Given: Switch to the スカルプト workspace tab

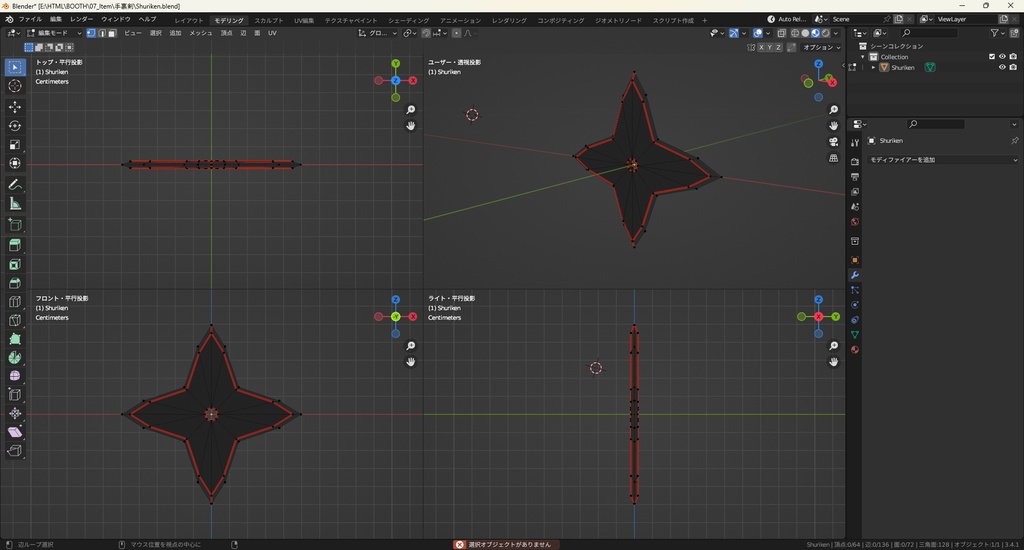Looking at the screenshot, I should point(268,20).
